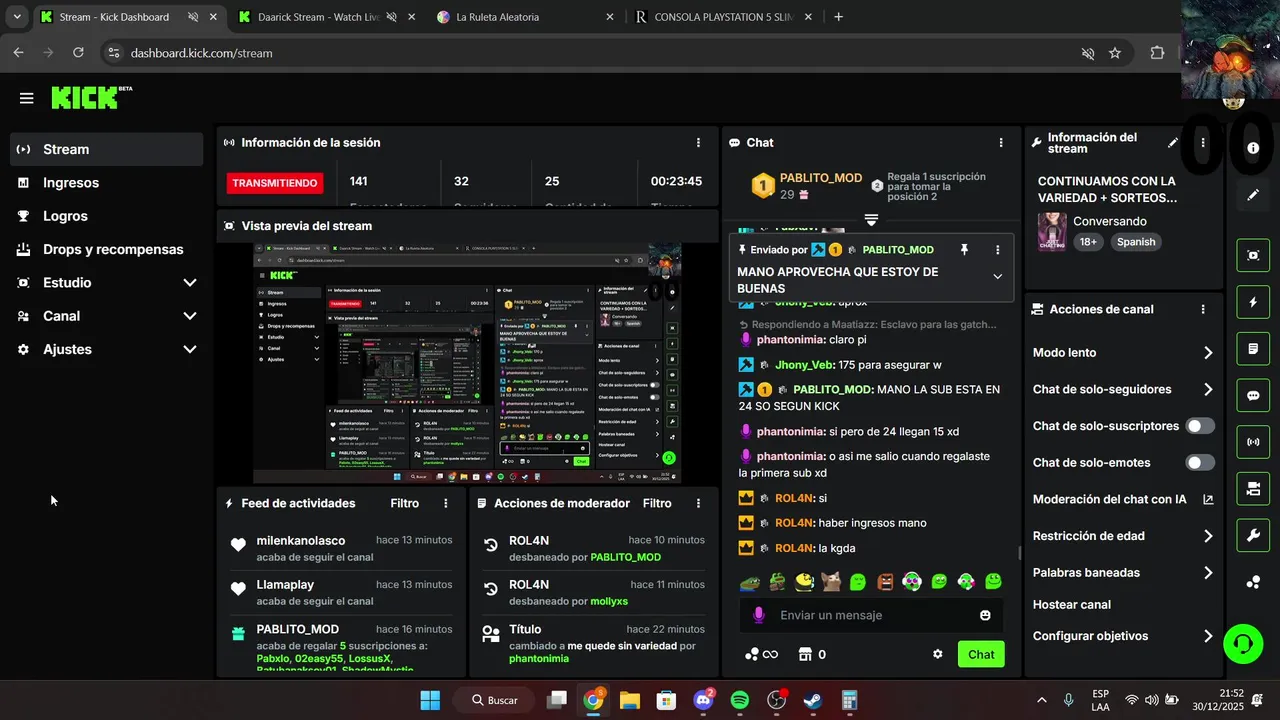This screenshot has height=720, width=1280.
Task: Expand the pinned message chevron
Action: click(997, 276)
